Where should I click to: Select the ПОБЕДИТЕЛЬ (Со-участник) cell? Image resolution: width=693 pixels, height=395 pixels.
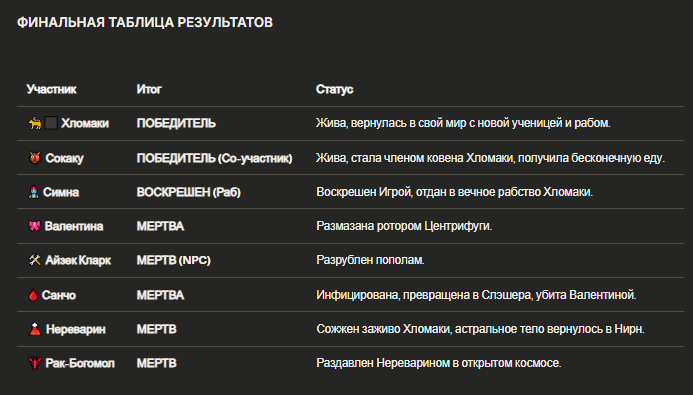point(214,158)
